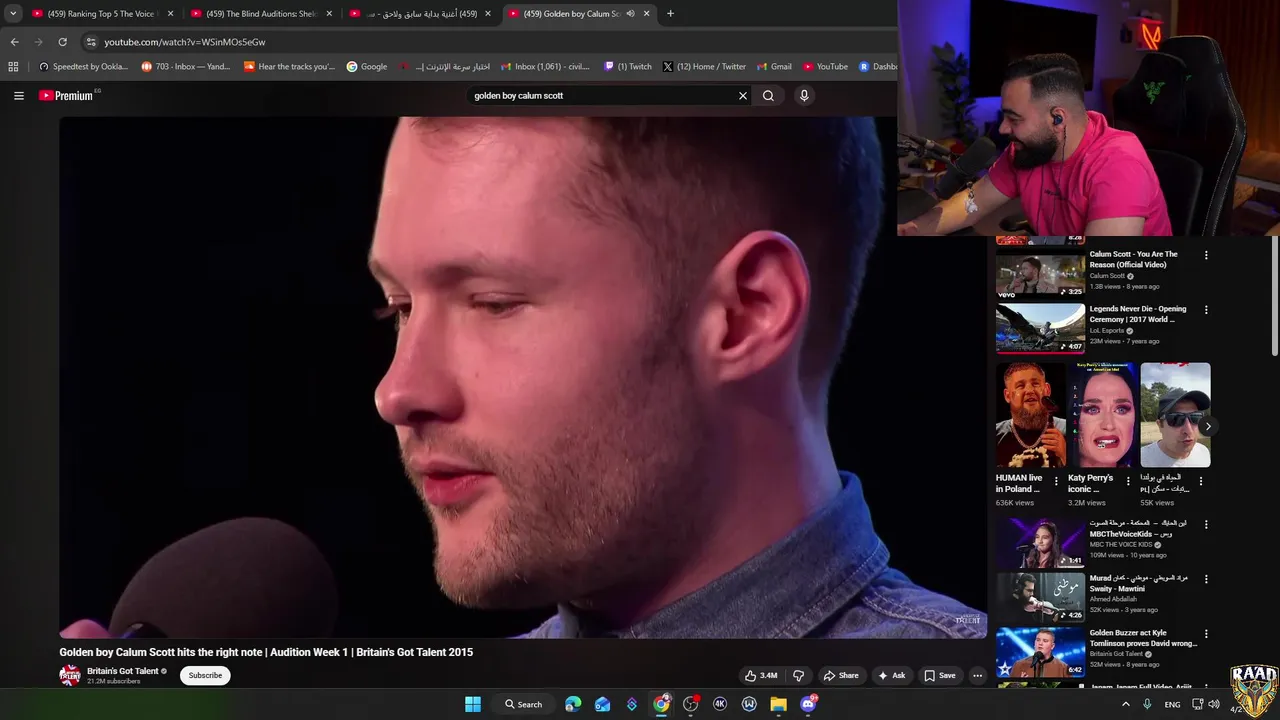Image resolution: width=1280 pixels, height=720 pixels.
Task: Share the Calum Scott video
Action: pyautogui.click(x=841, y=676)
